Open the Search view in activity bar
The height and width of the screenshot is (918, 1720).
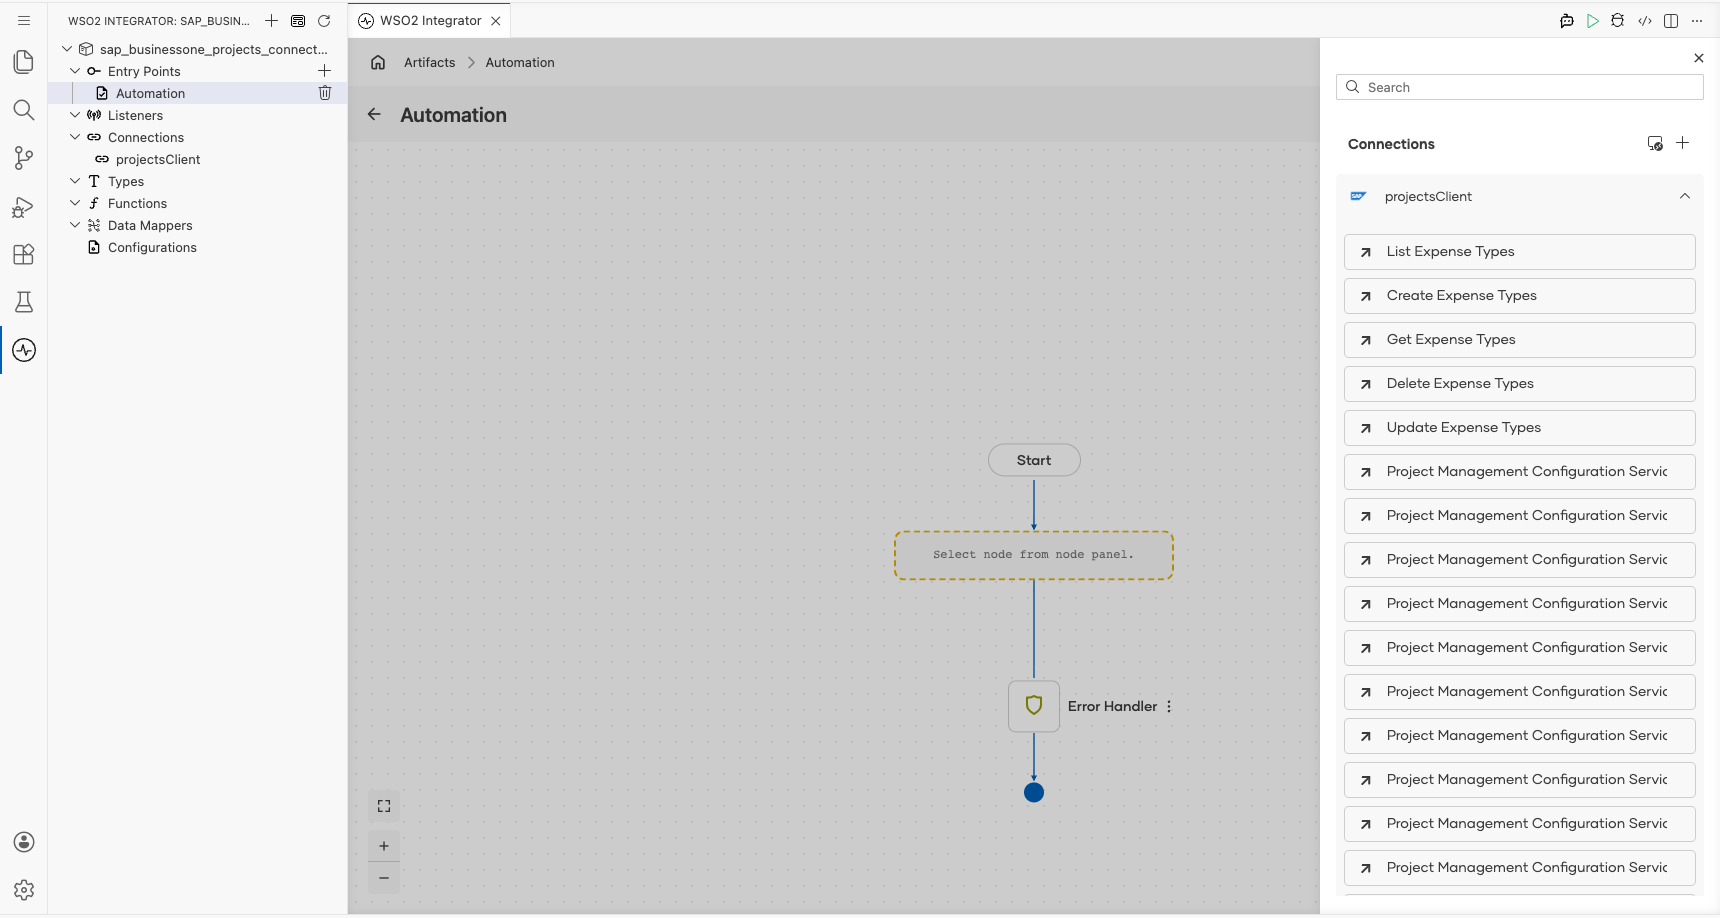[24, 110]
